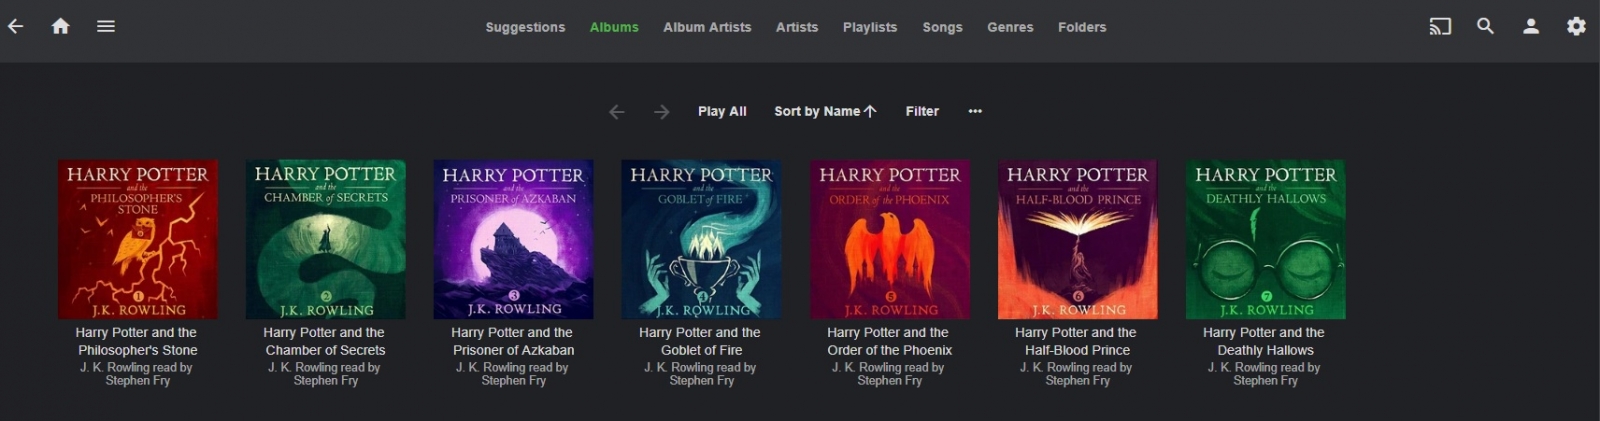Click the back arrow icon
Viewport: 1600px width, 421px height.
pos(15,26)
